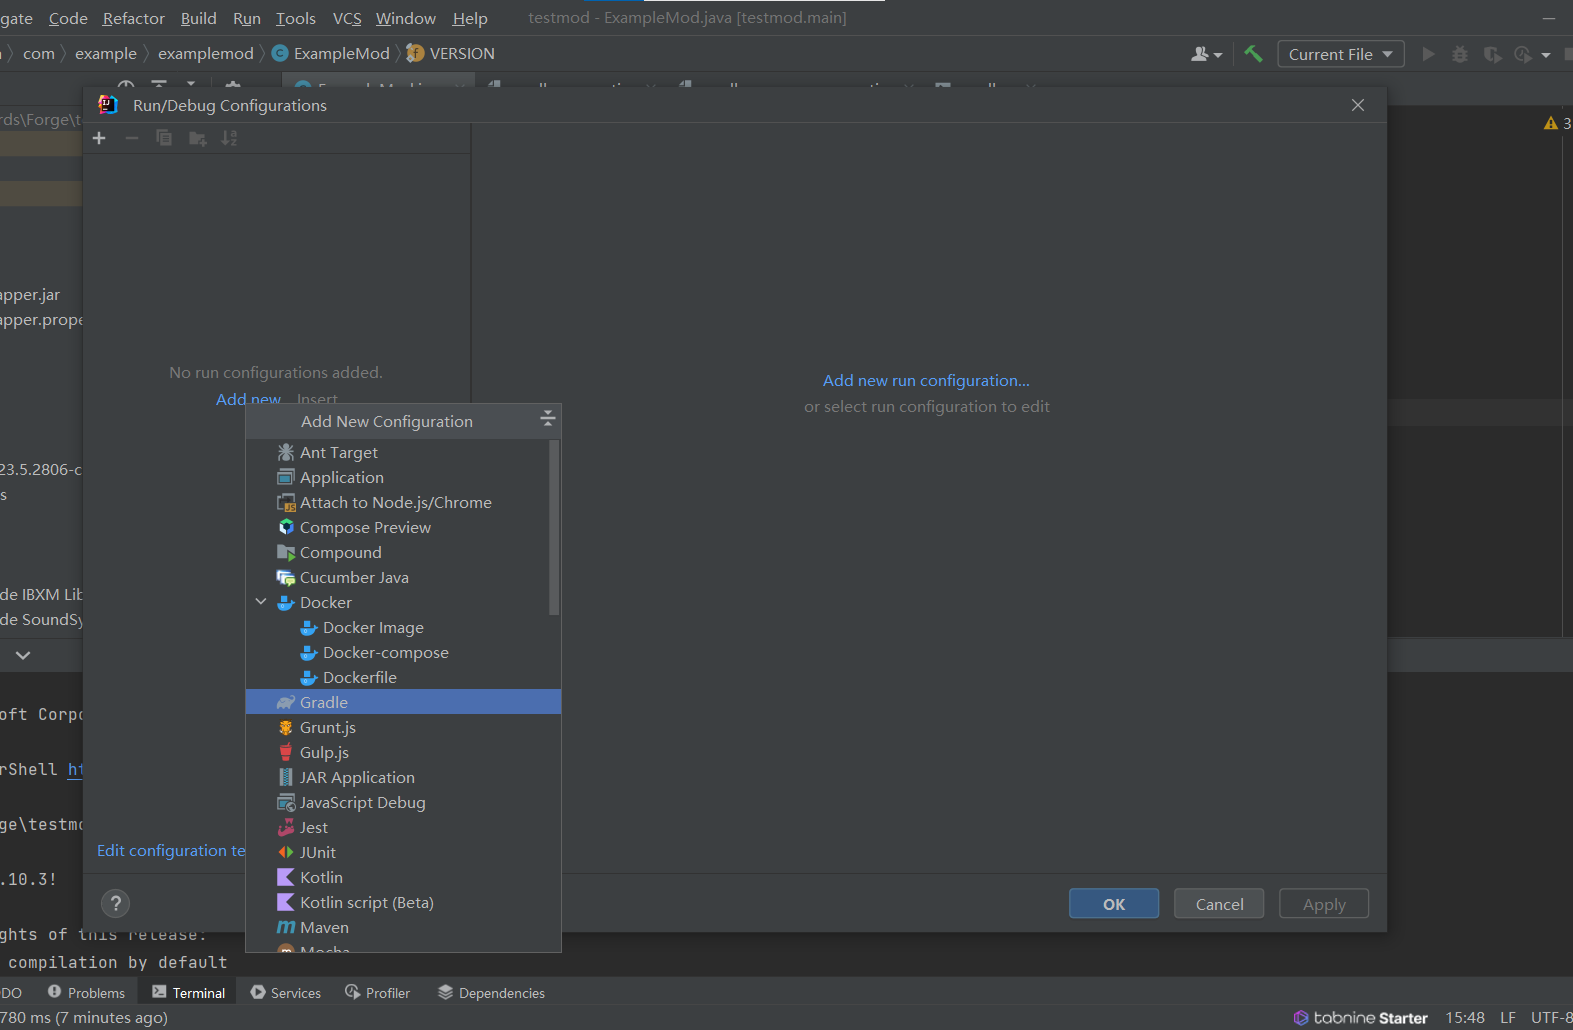1573x1030 pixels.
Task: Click the remove configuration minus icon
Action: coord(131,138)
